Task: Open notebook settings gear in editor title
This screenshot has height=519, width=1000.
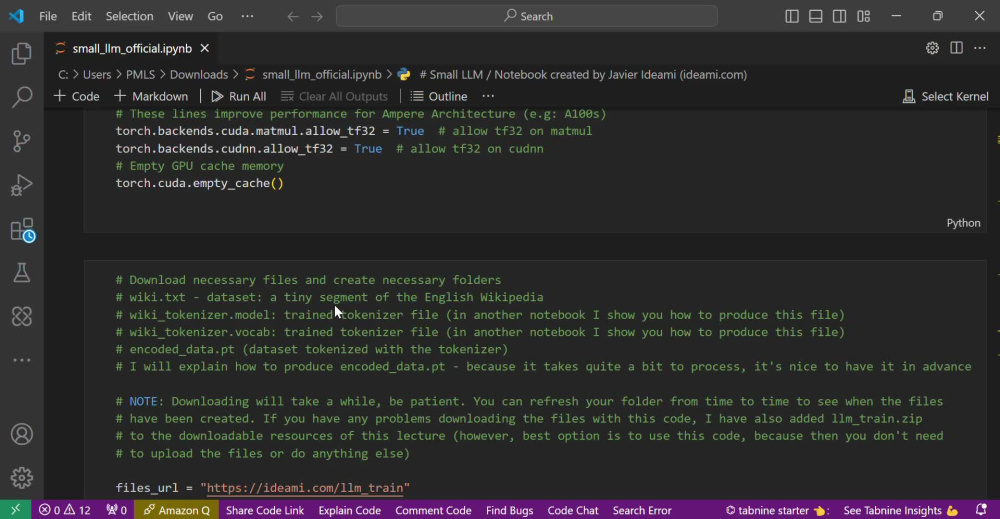Action: (x=932, y=48)
